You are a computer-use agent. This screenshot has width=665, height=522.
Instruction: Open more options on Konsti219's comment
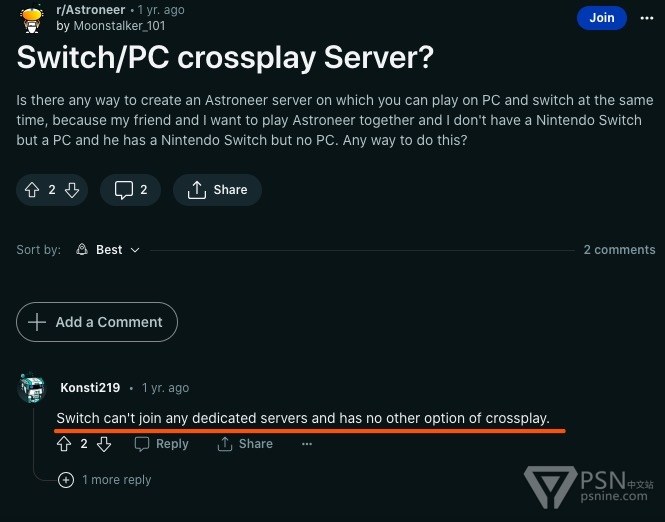pyautogui.click(x=307, y=444)
